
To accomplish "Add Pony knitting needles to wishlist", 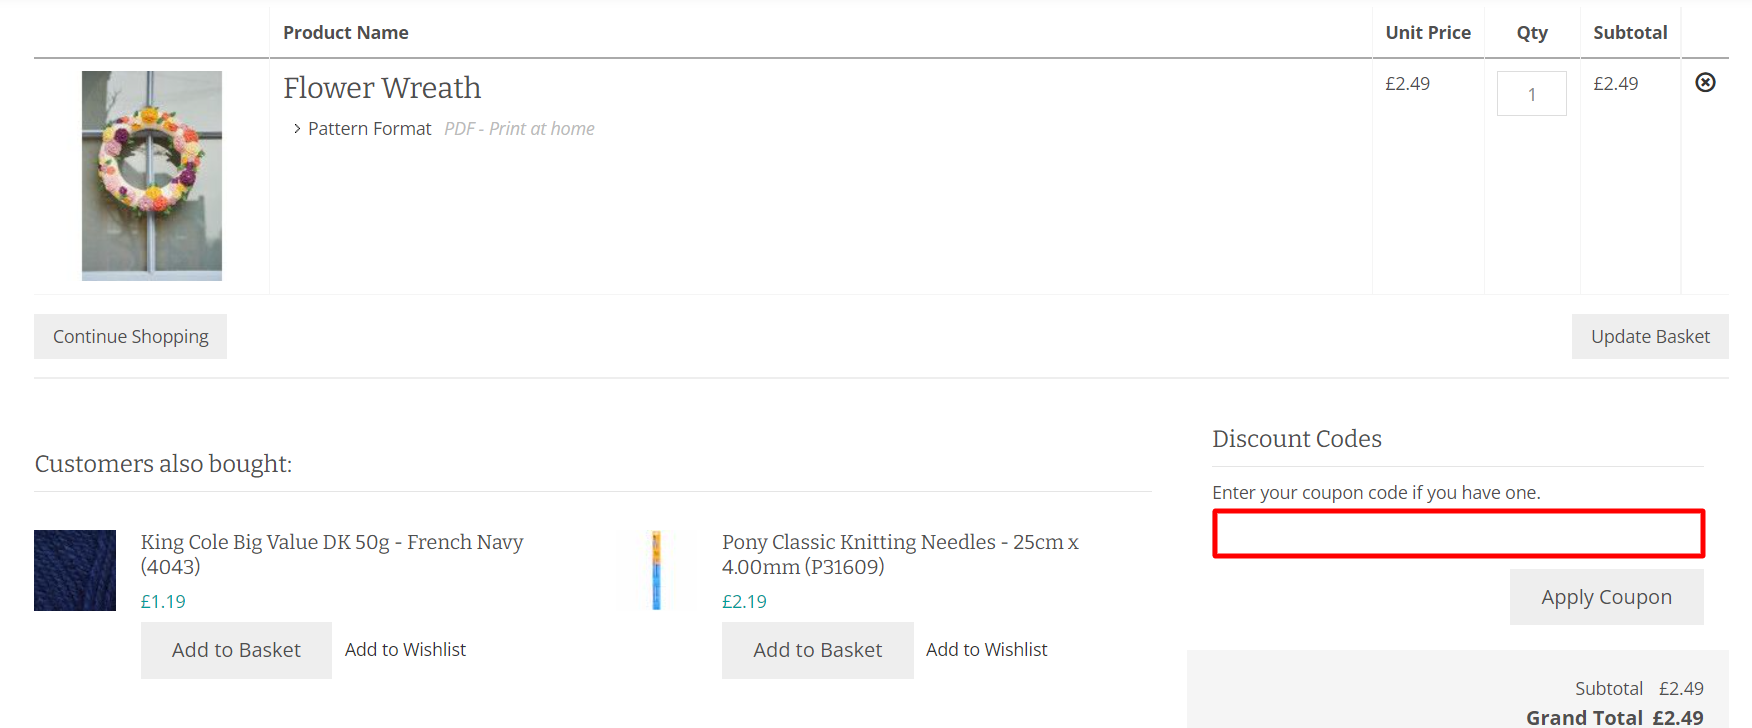I will pyautogui.click(x=986, y=649).
